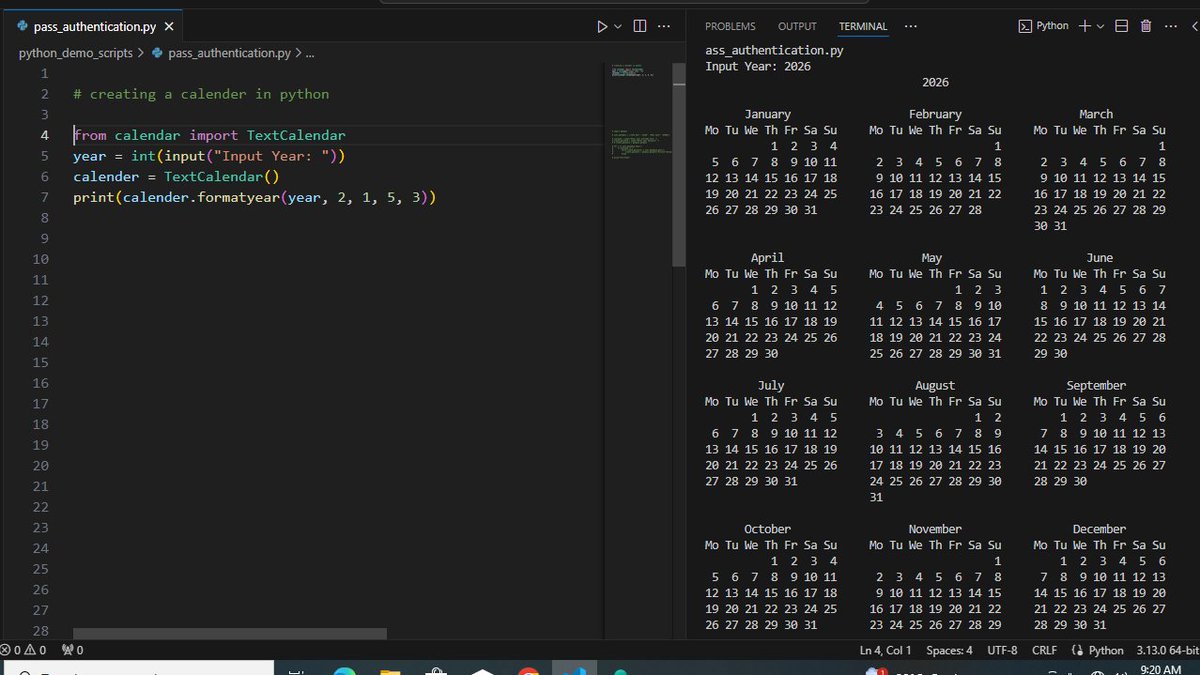Click the editor vertical scrollbar
Viewport: 1200px width, 675px height.
(679, 165)
